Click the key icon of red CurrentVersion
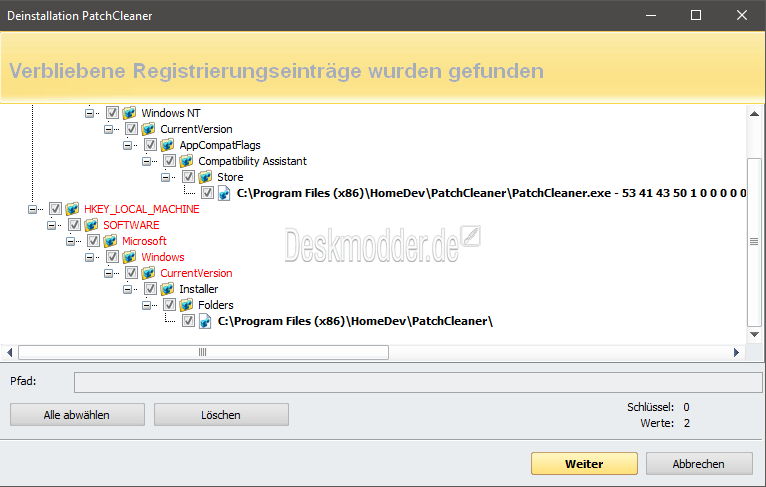Viewport: 766px width, 487px height. (x=148, y=273)
